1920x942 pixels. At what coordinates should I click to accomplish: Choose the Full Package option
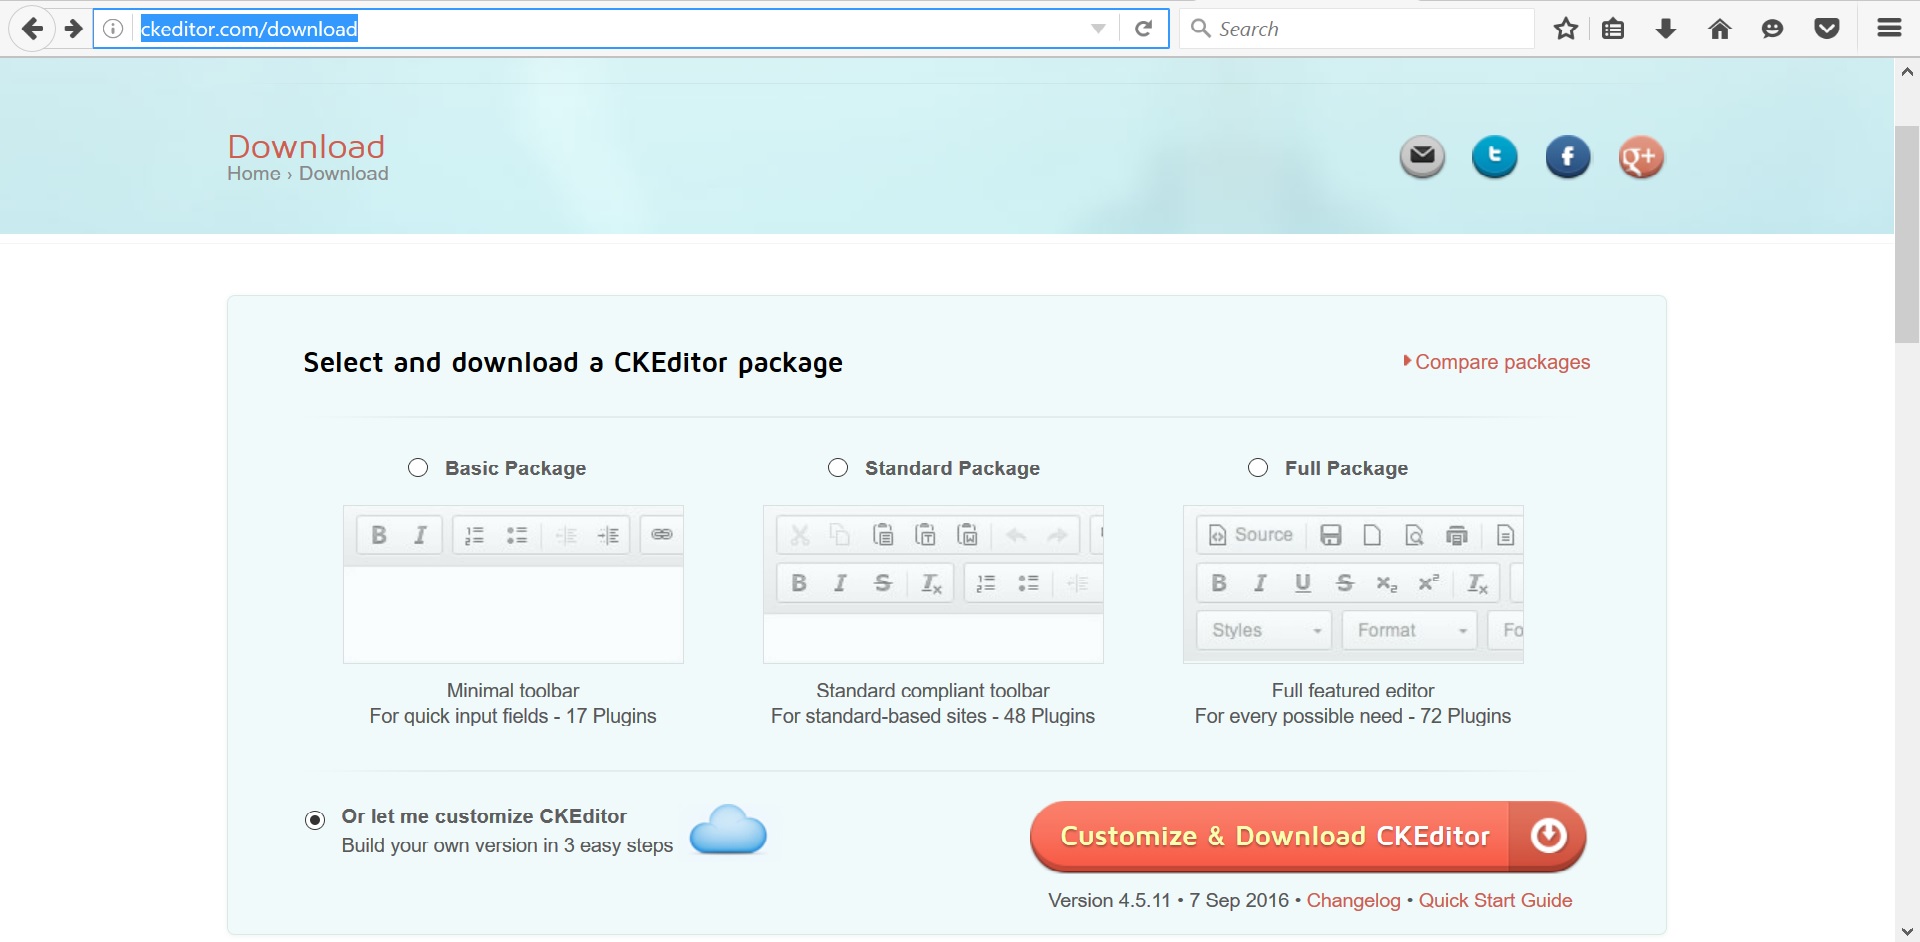(1257, 467)
